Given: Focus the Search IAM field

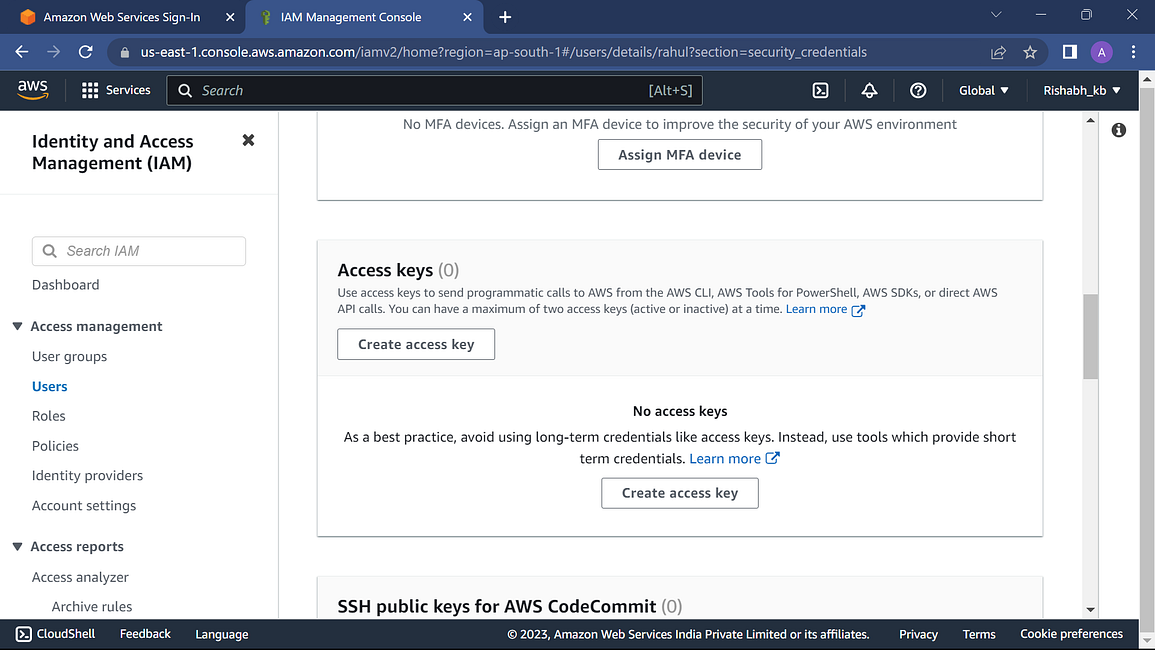Looking at the screenshot, I should (x=138, y=251).
